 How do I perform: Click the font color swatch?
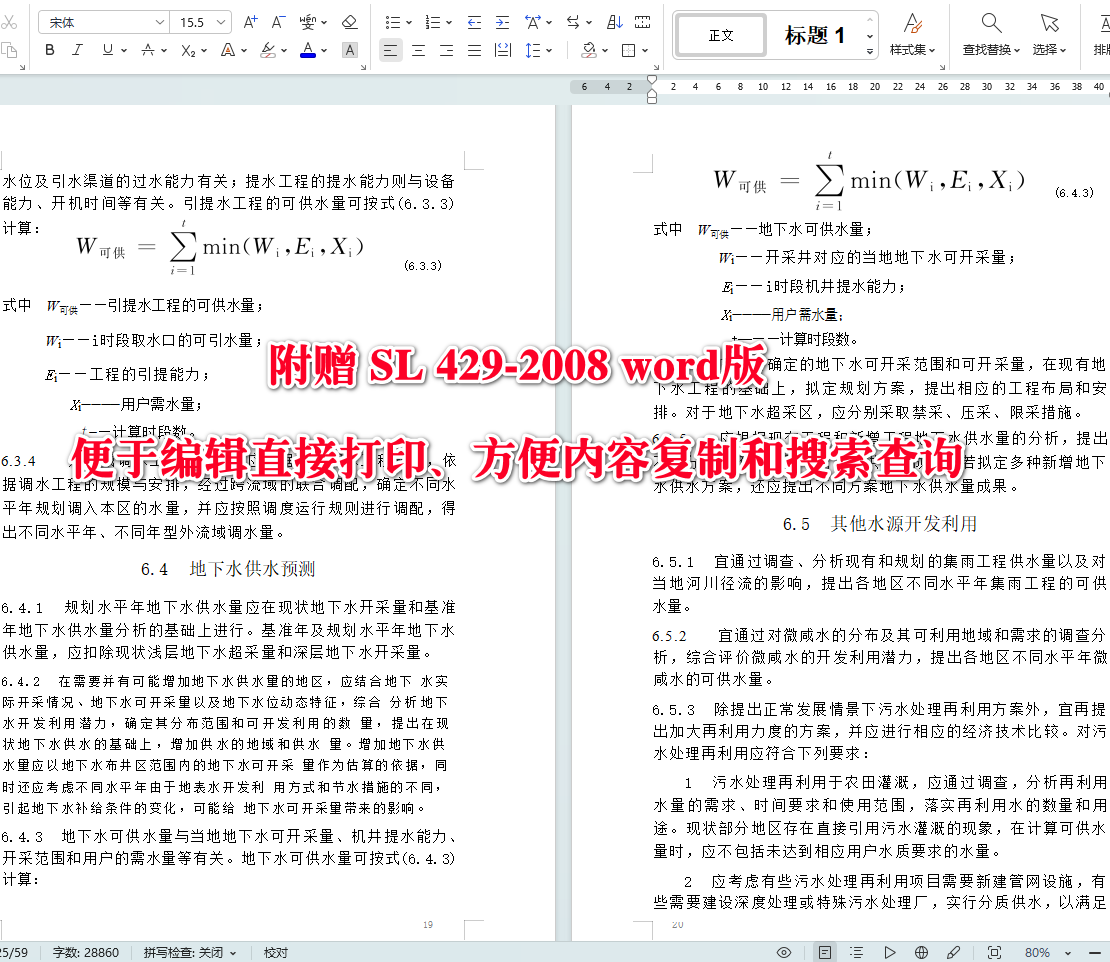pyautogui.click(x=307, y=50)
